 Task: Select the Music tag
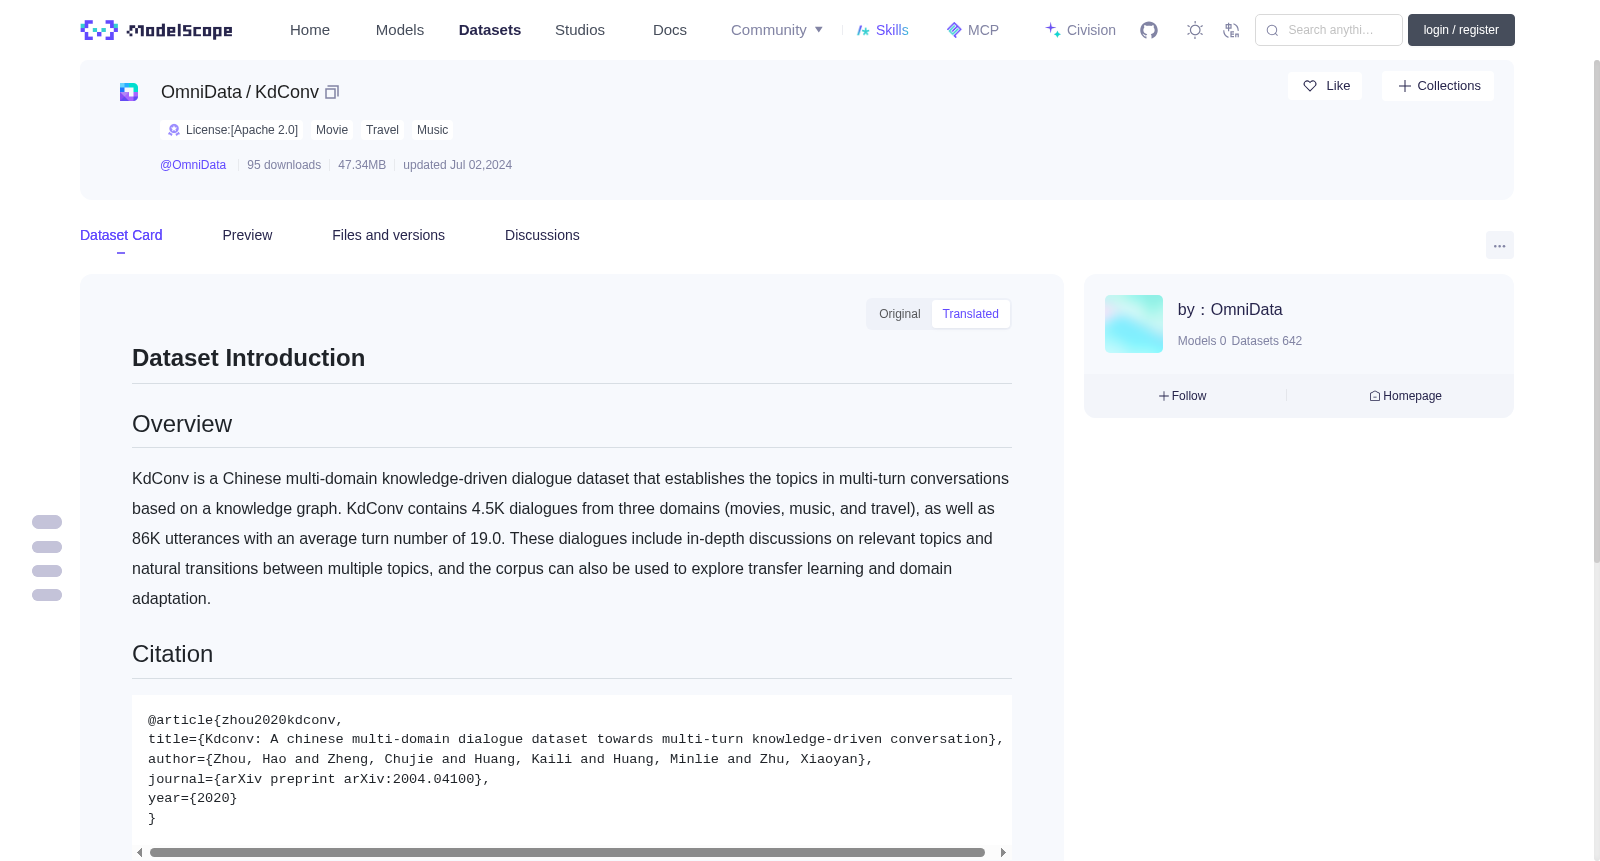[x=432, y=130]
